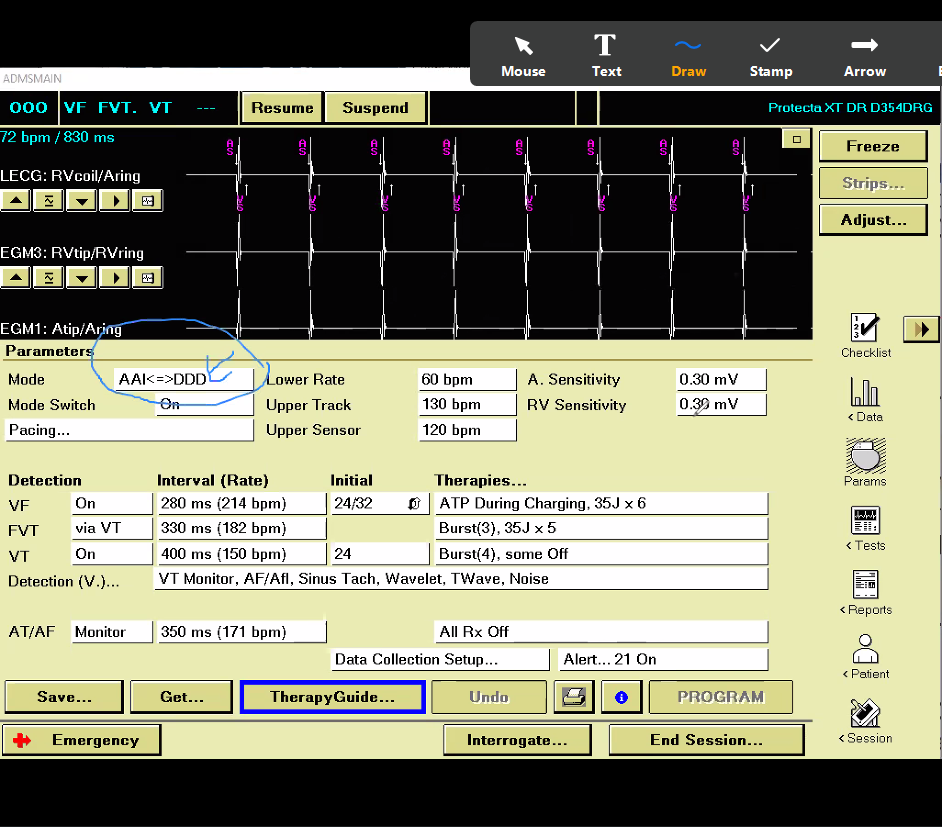This screenshot has width=942, height=827.
Task: Click the Get... button
Action: pyautogui.click(x=181, y=697)
